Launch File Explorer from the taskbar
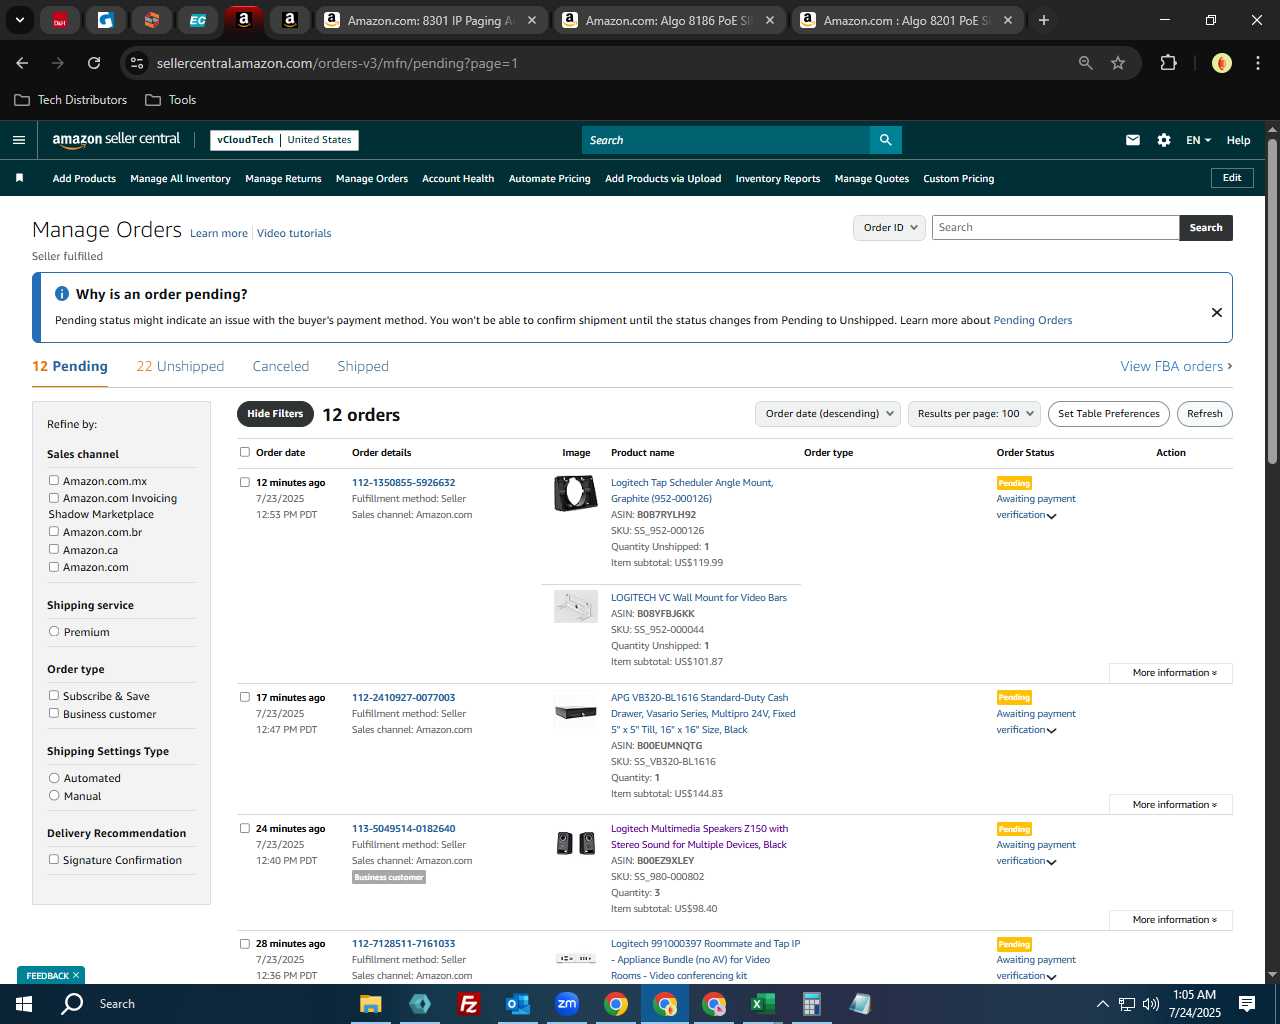This screenshot has height=1024, width=1280. (x=371, y=1004)
